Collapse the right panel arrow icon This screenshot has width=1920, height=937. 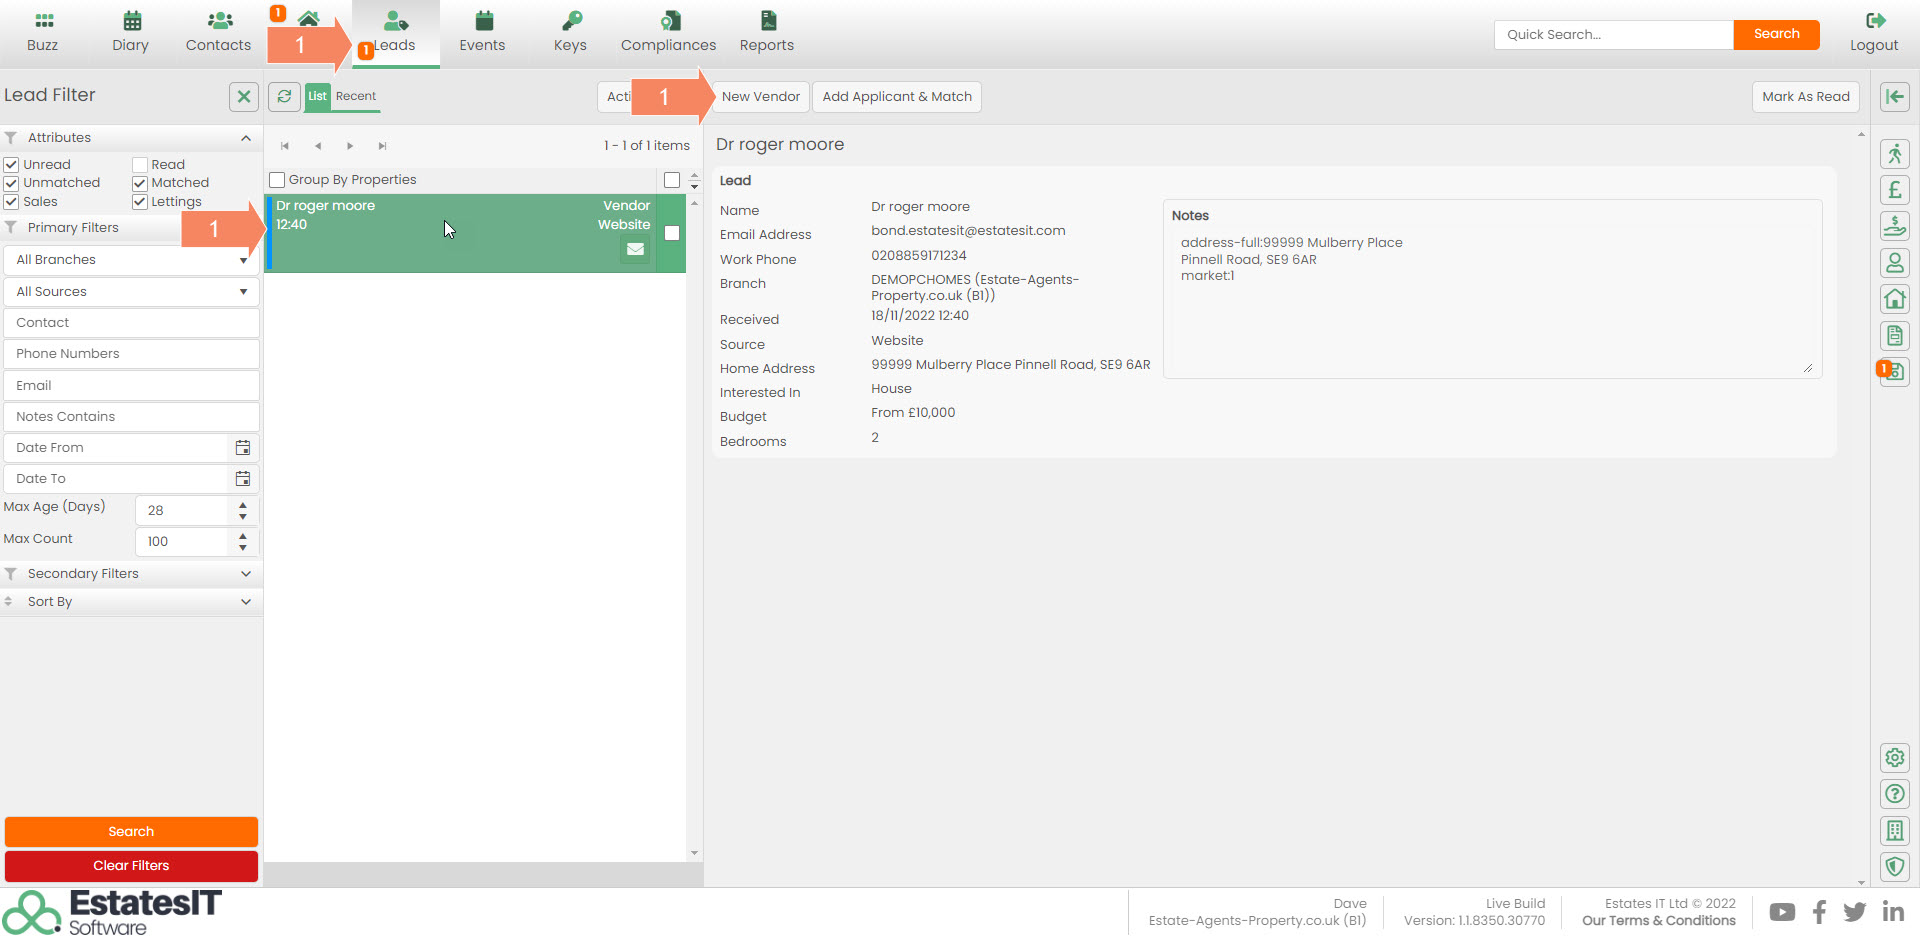pos(1894,96)
